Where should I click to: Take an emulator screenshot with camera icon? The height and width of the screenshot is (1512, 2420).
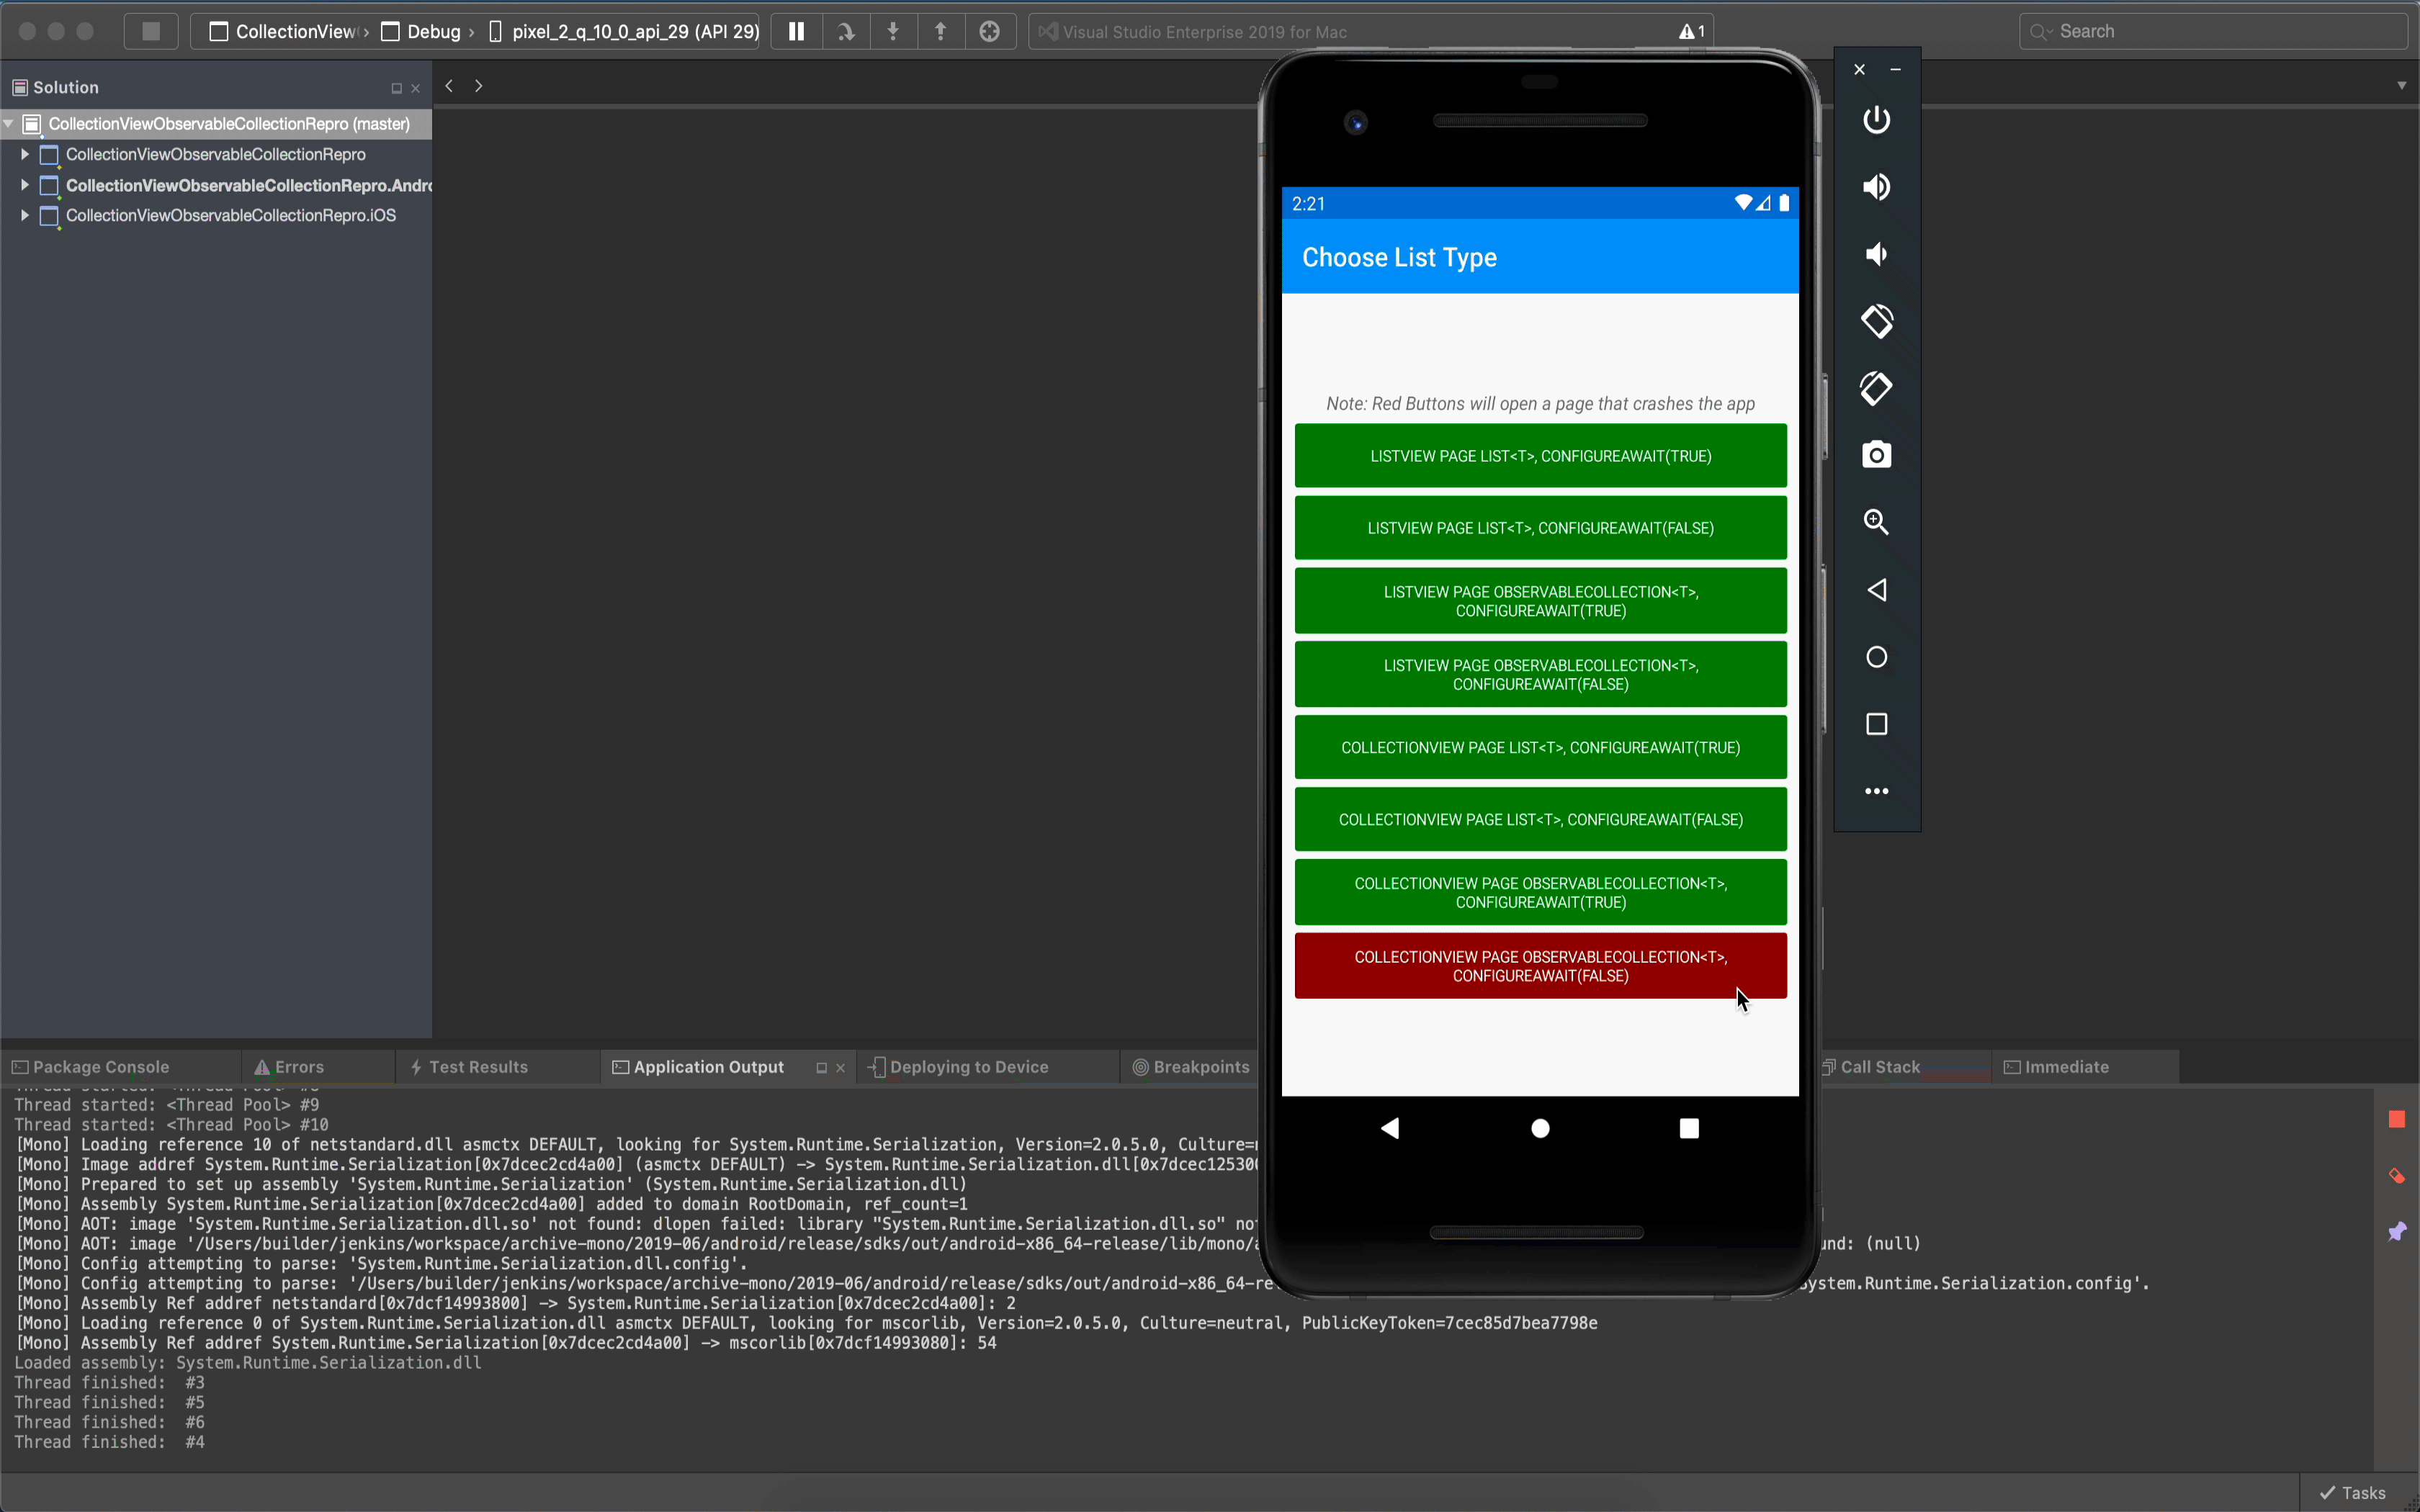click(x=1876, y=455)
